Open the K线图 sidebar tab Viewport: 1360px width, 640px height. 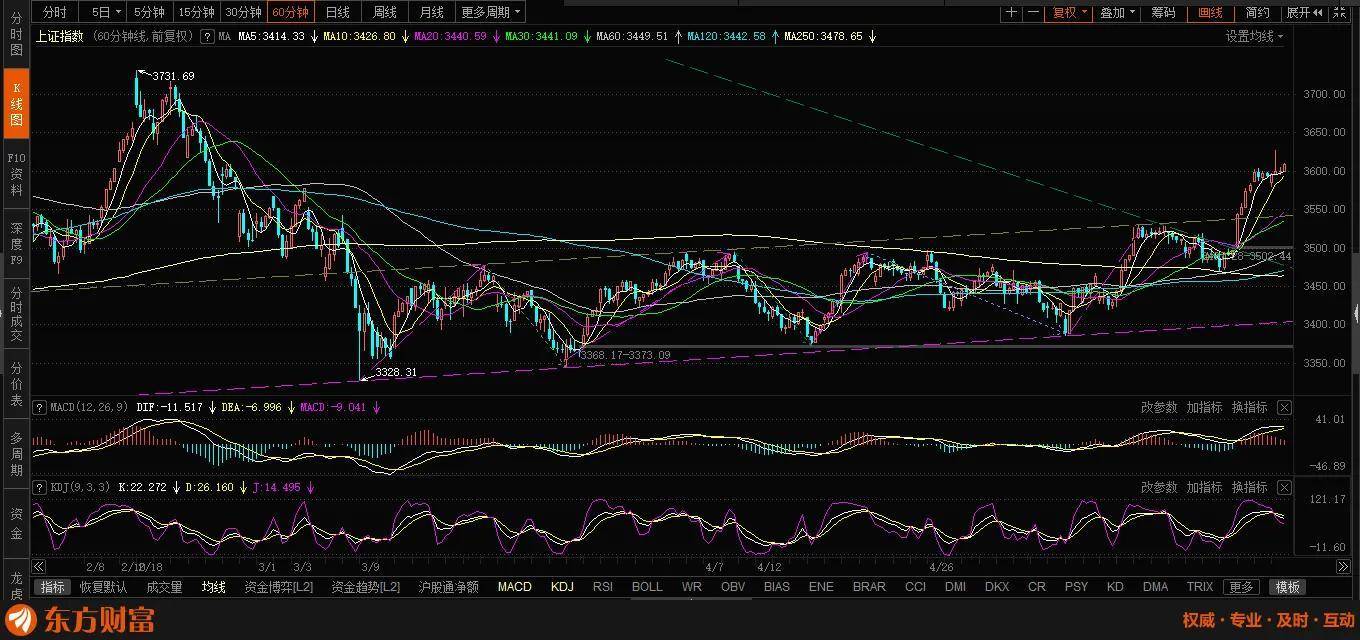(x=16, y=104)
